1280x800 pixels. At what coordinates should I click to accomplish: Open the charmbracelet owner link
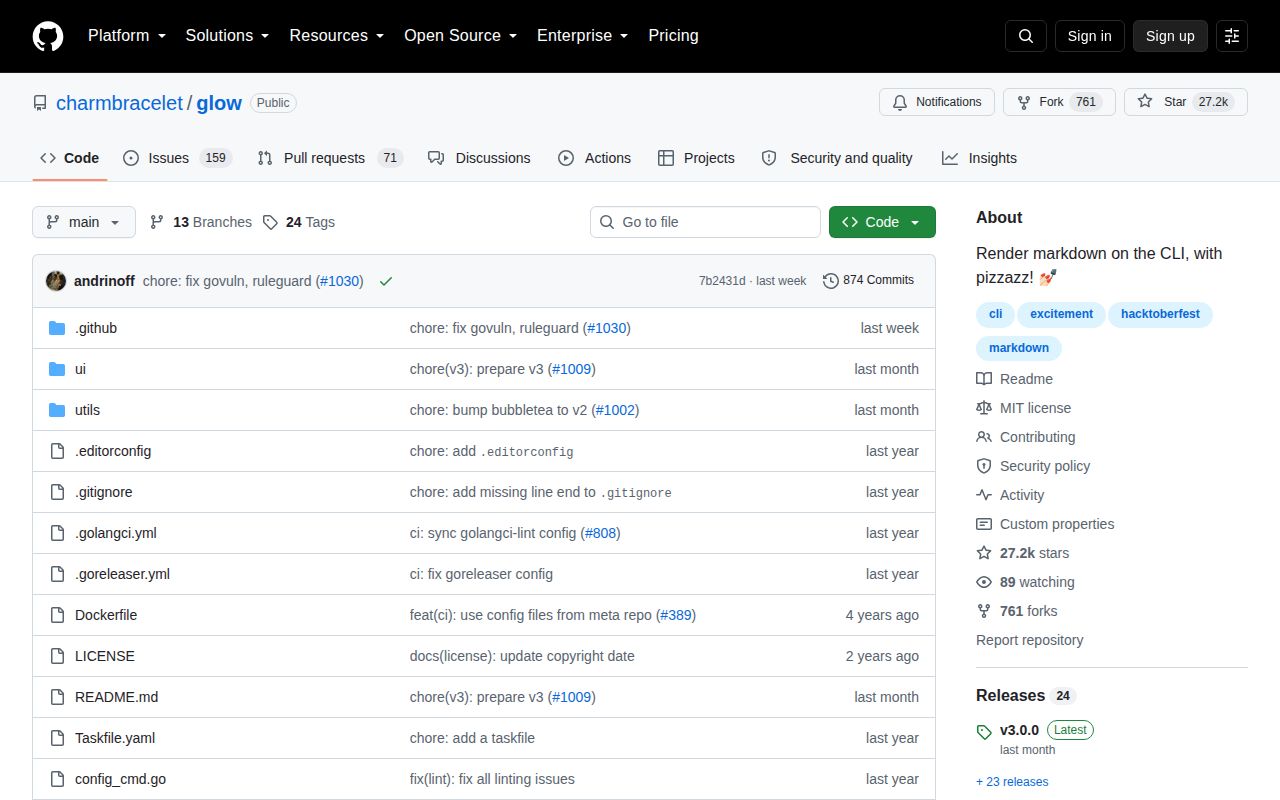(x=119, y=103)
